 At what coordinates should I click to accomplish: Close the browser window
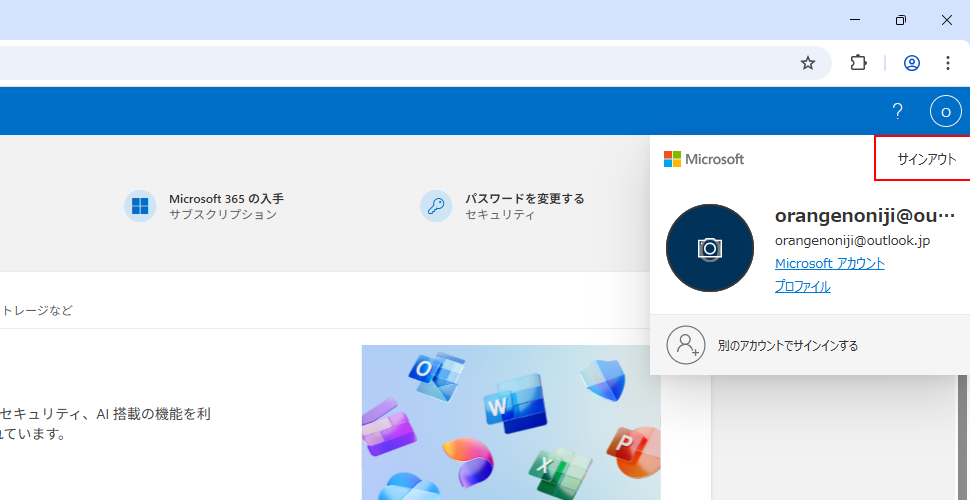click(946, 20)
